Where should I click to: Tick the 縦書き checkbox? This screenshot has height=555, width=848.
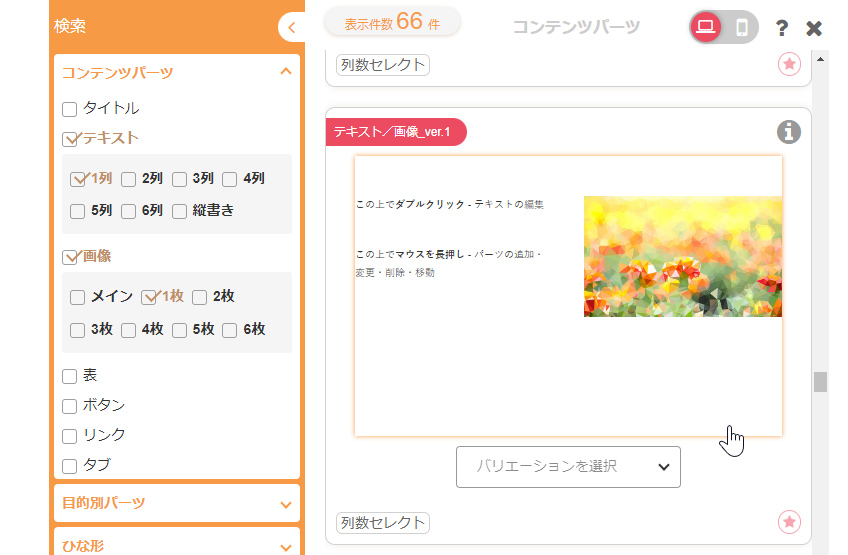180,211
